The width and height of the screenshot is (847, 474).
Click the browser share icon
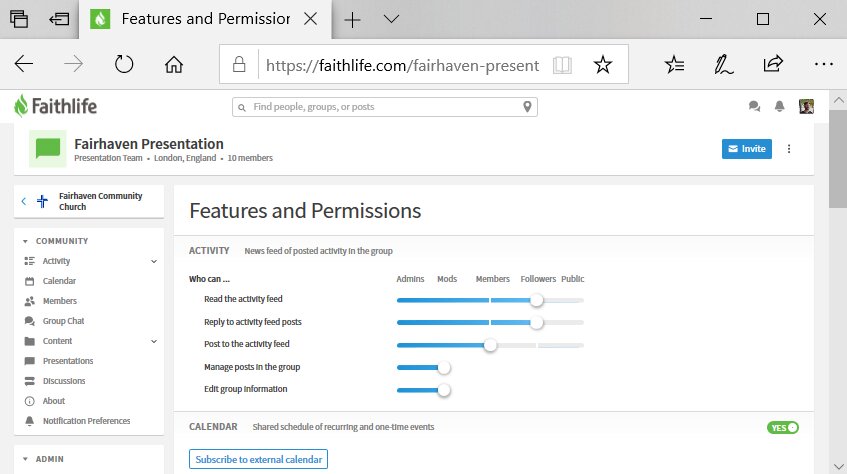coord(773,64)
